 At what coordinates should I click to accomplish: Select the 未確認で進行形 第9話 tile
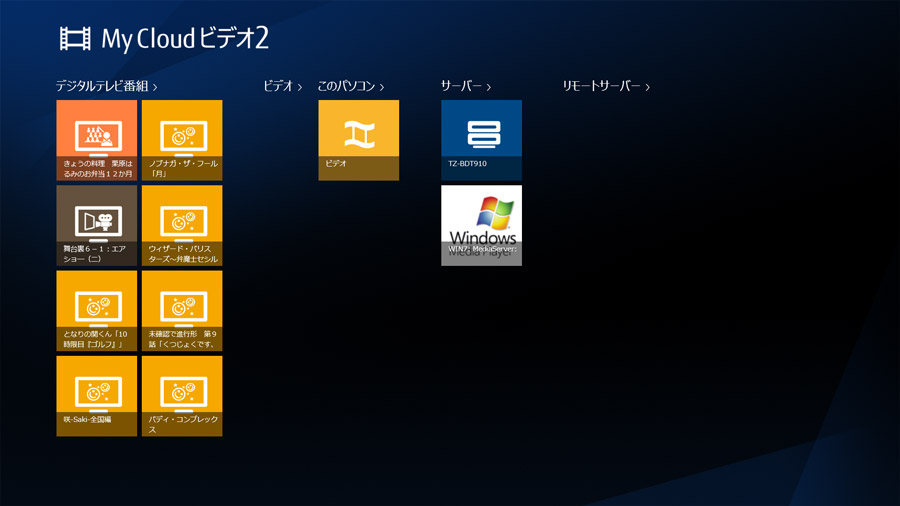[x=182, y=311]
